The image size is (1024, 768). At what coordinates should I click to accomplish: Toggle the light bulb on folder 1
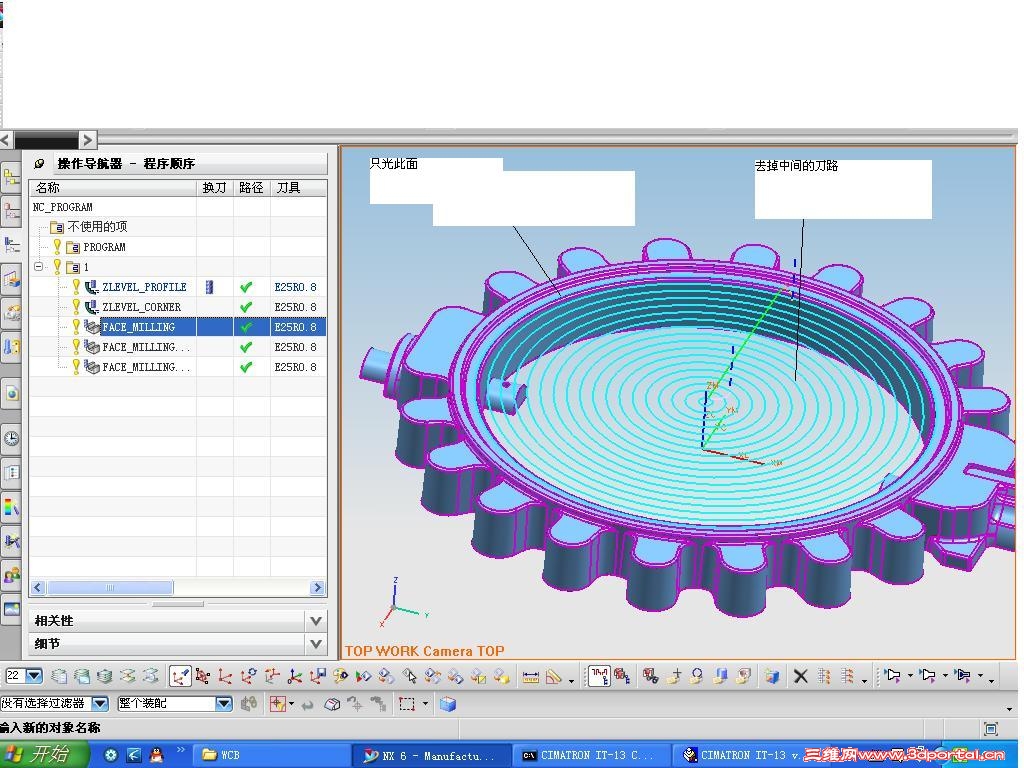tap(57, 266)
